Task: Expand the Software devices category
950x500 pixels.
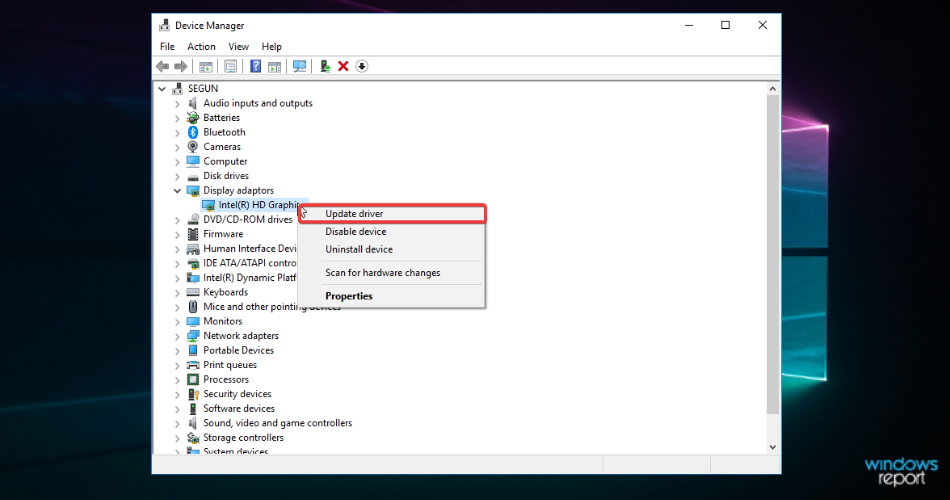Action: click(x=177, y=409)
